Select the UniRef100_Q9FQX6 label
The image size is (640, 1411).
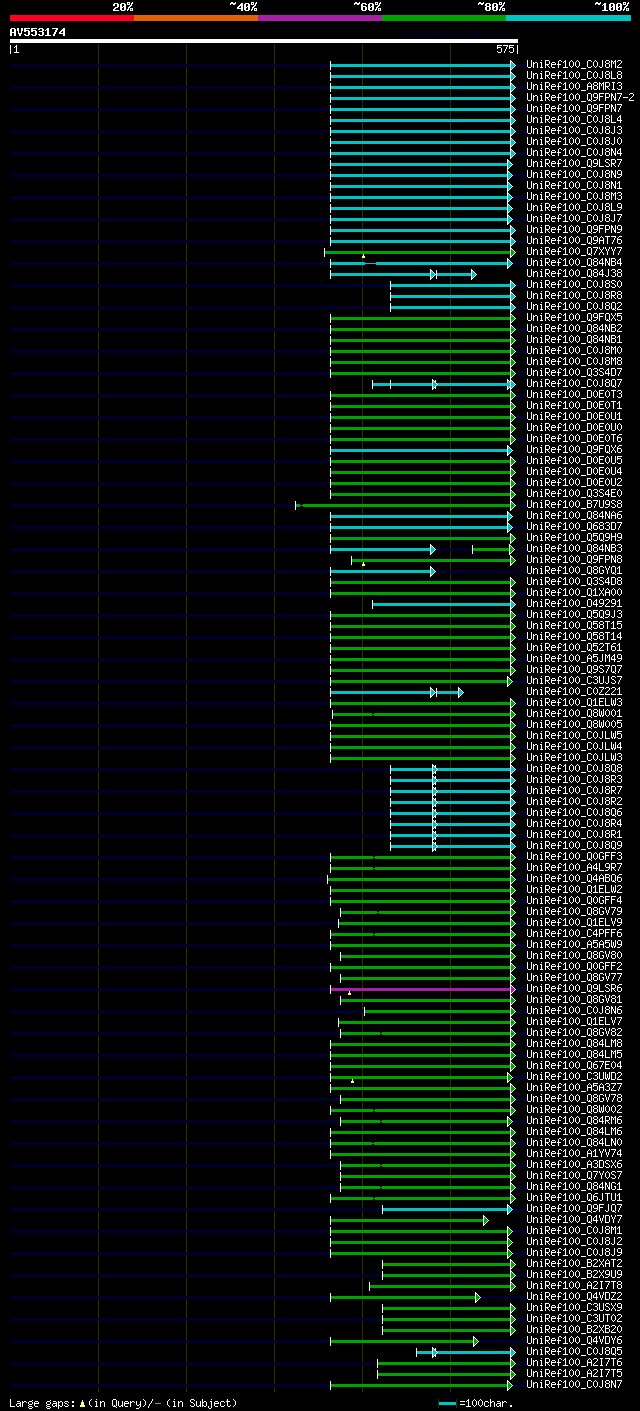[574, 450]
